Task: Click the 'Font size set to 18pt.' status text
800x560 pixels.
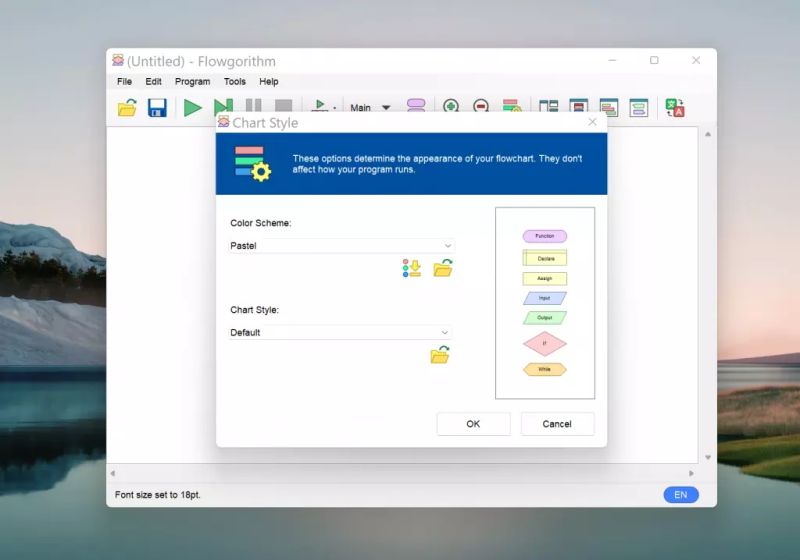Action: coord(158,495)
